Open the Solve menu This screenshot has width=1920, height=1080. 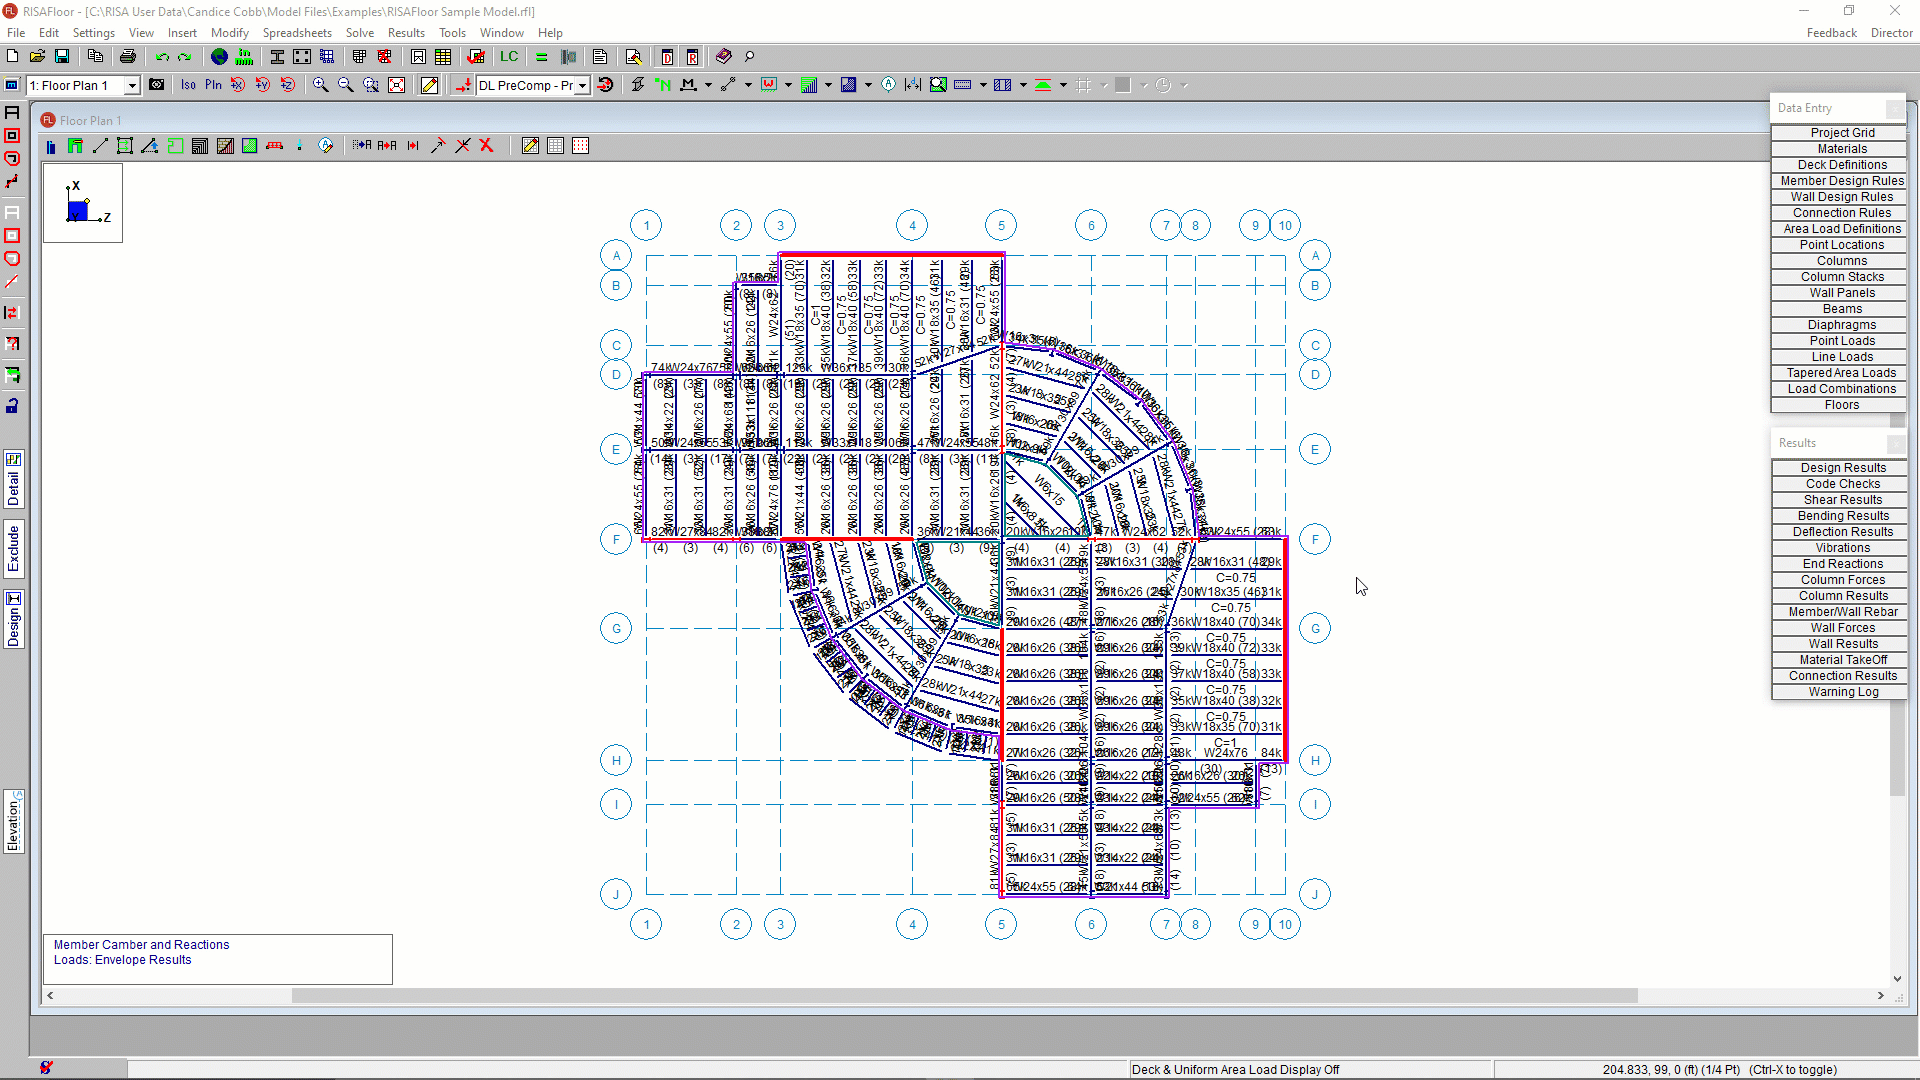(359, 33)
